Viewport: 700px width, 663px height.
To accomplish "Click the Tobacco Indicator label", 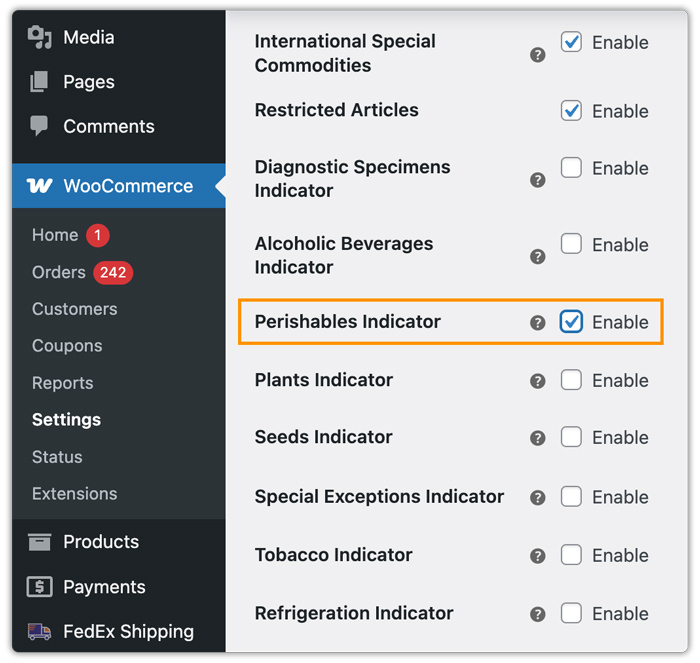I will tap(333, 555).
